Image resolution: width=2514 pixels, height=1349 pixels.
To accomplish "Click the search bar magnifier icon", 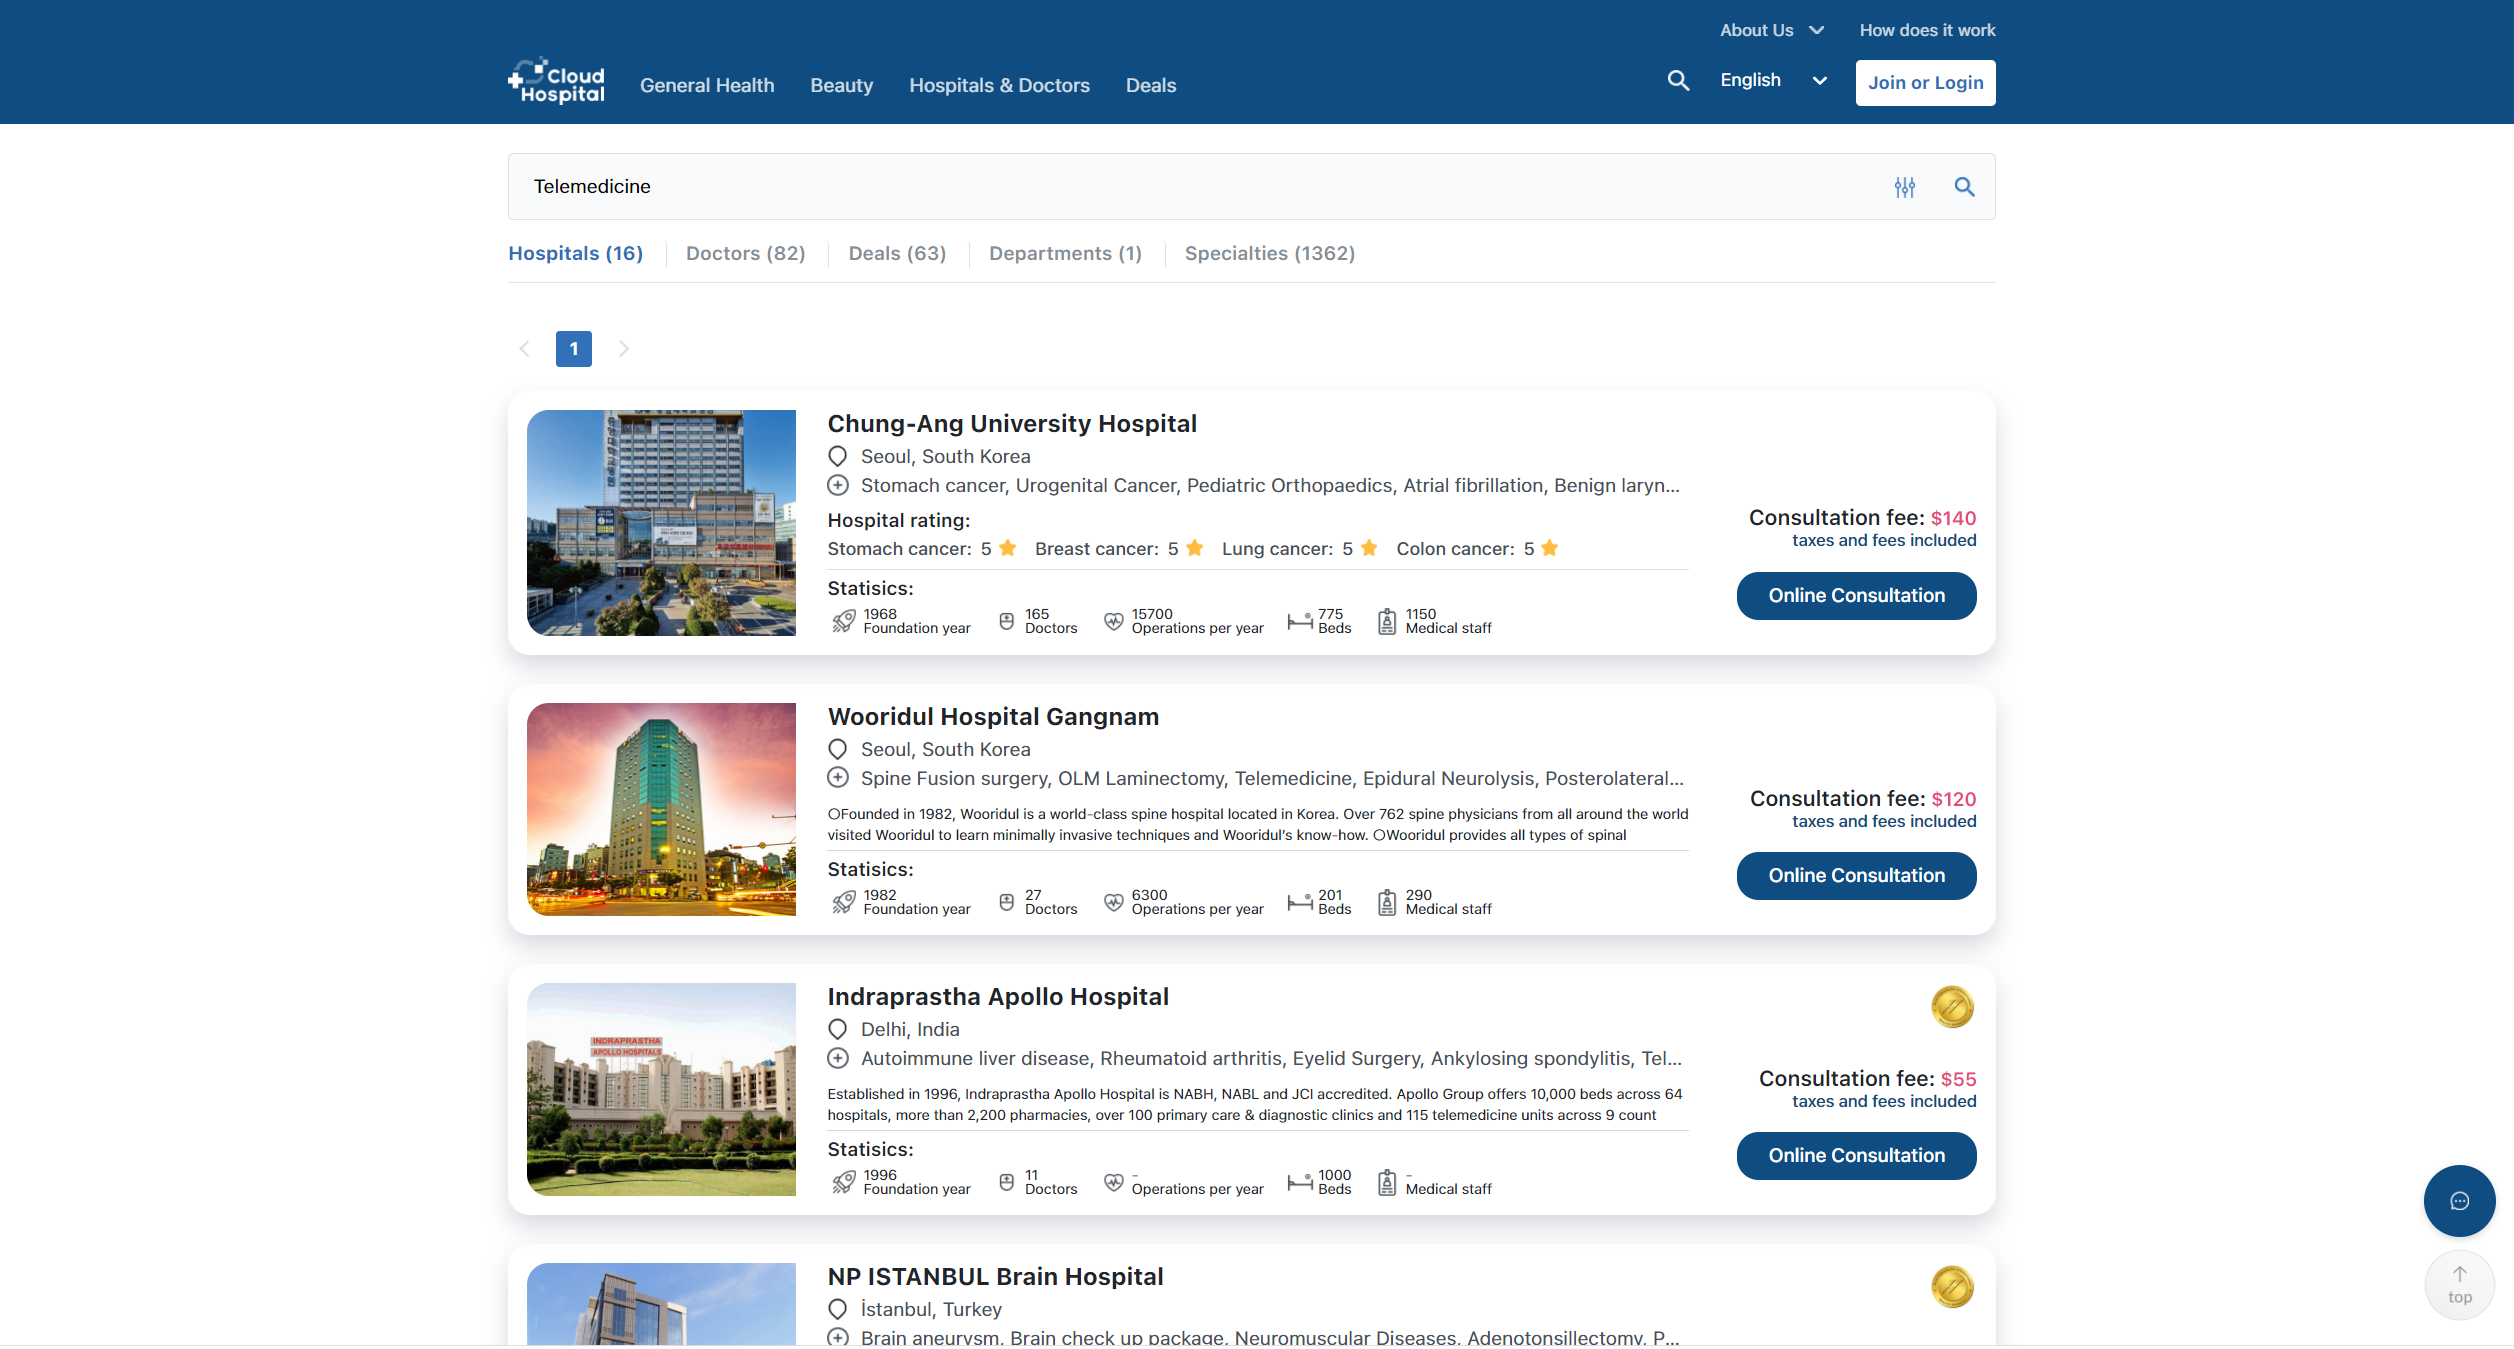I will tap(1964, 187).
